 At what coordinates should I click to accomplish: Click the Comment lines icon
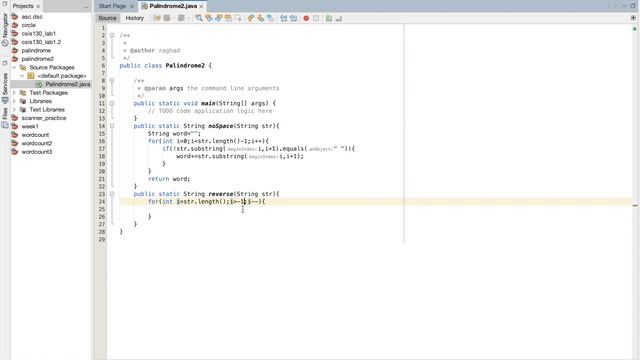tap(329, 18)
